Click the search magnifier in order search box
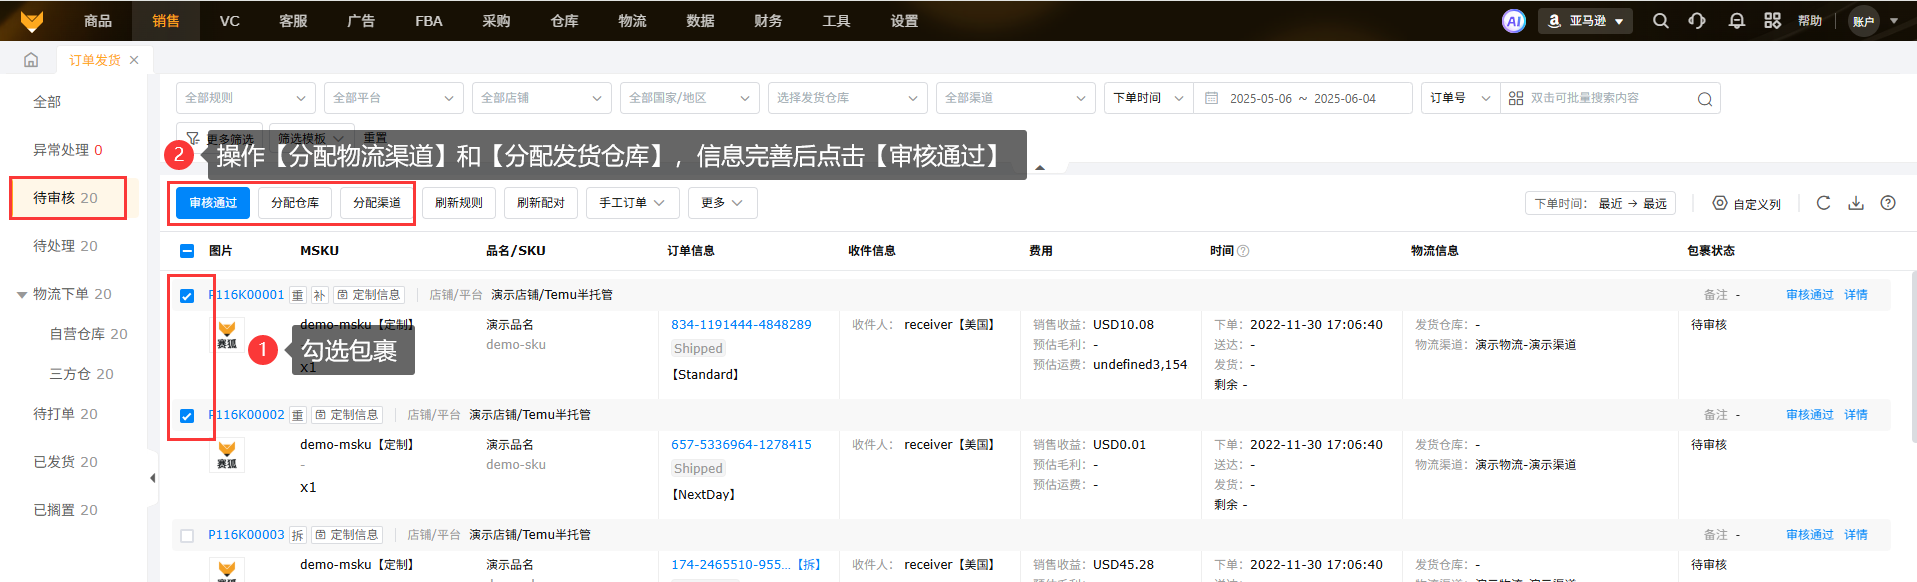 tap(1705, 99)
